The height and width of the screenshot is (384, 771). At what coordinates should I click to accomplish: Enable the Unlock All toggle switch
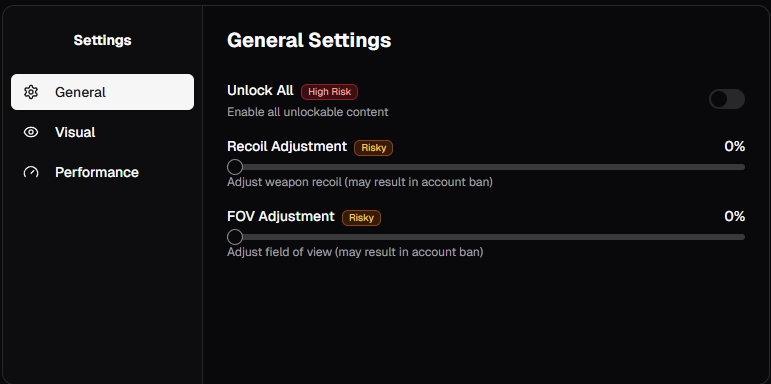tap(727, 99)
